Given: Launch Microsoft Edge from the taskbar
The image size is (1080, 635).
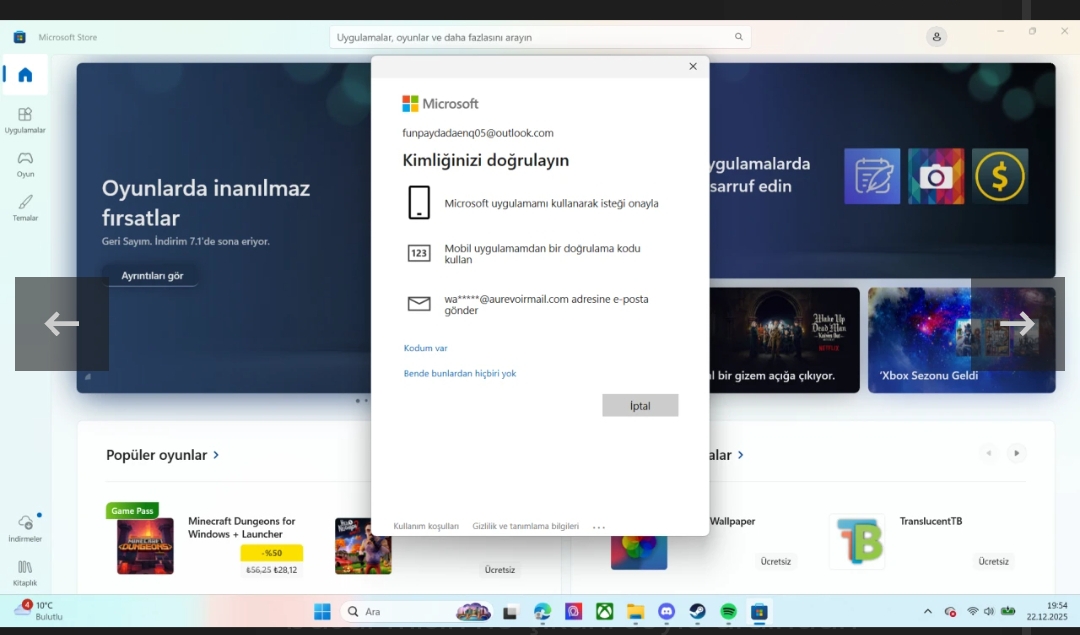Looking at the screenshot, I should (542, 612).
